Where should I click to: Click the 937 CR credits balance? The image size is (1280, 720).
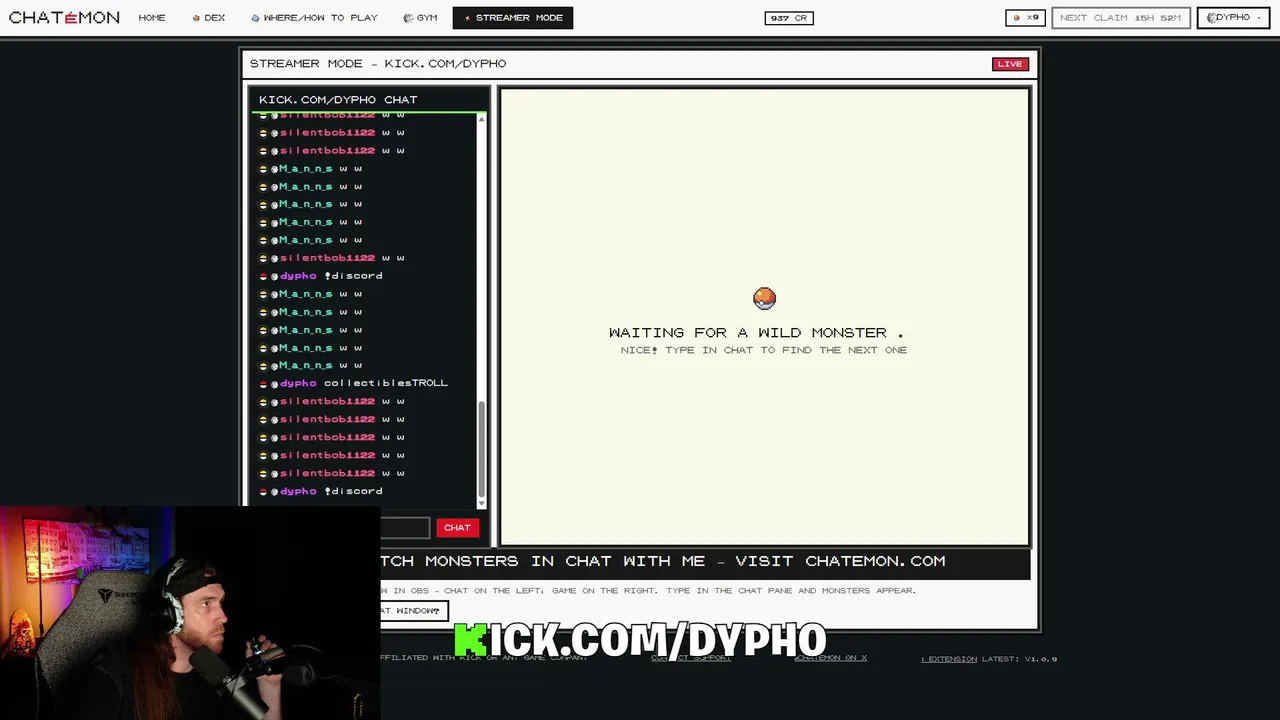pos(789,18)
